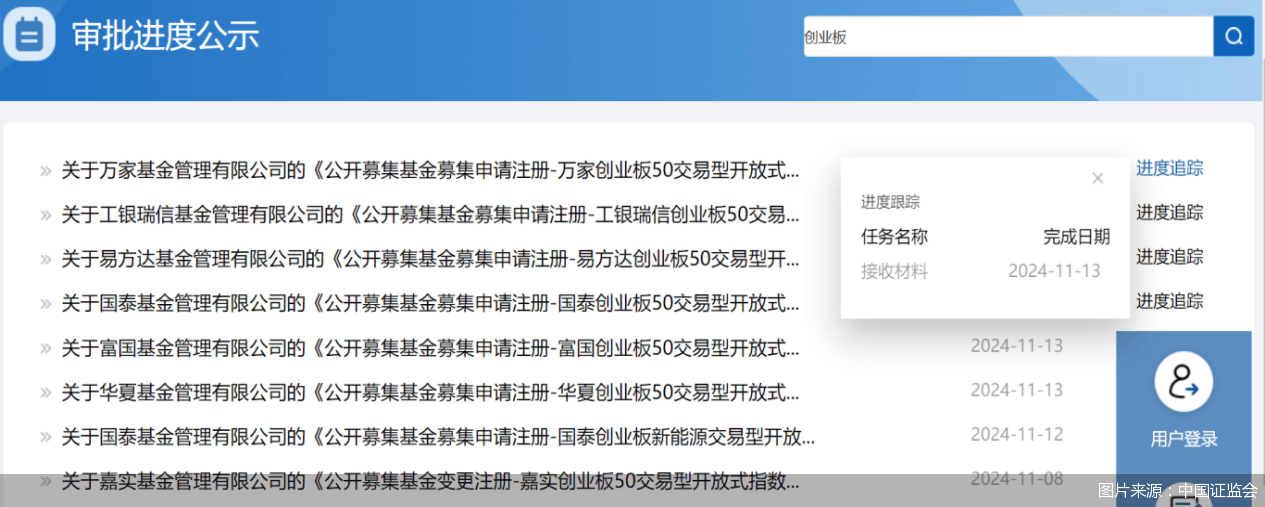Click the 2024-11-13 date in 富国 row
Screen dimensions: 1265x507
click(x=1017, y=346)
